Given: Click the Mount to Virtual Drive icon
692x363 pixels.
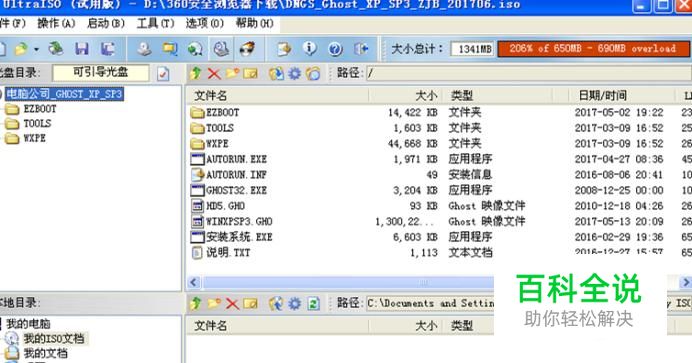Looking at the screenshot, I should 221,49.
